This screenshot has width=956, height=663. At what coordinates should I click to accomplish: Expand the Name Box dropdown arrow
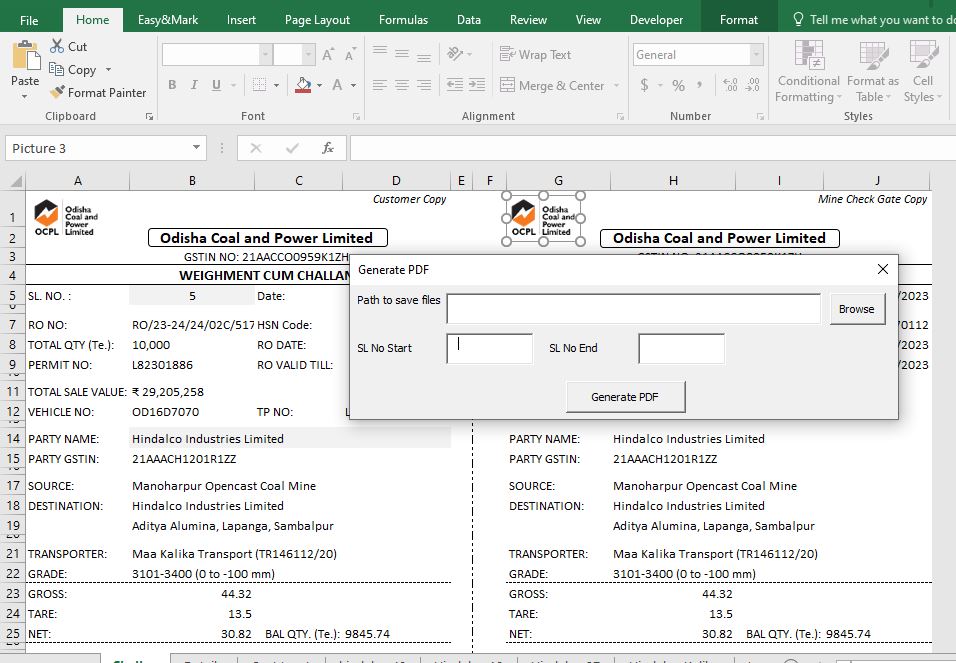point(197,148)
